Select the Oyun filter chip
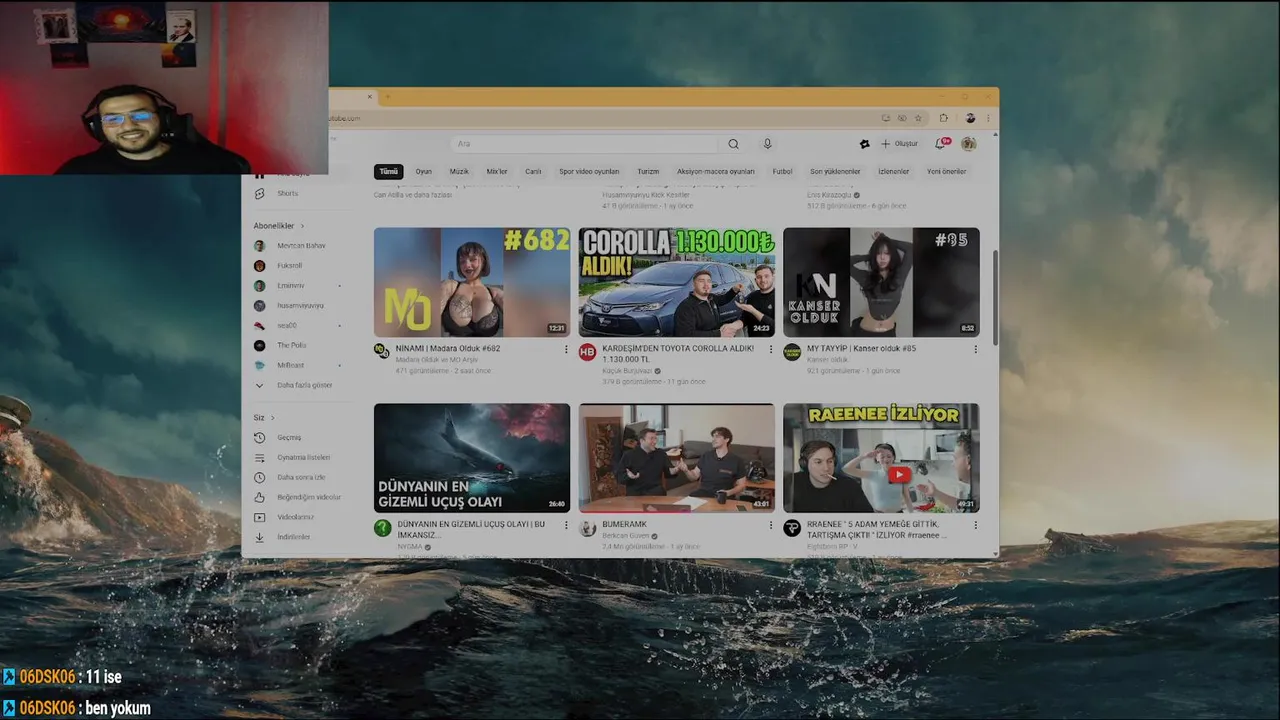This screenshot has height=720, width=1280. (x=424, y=171)
